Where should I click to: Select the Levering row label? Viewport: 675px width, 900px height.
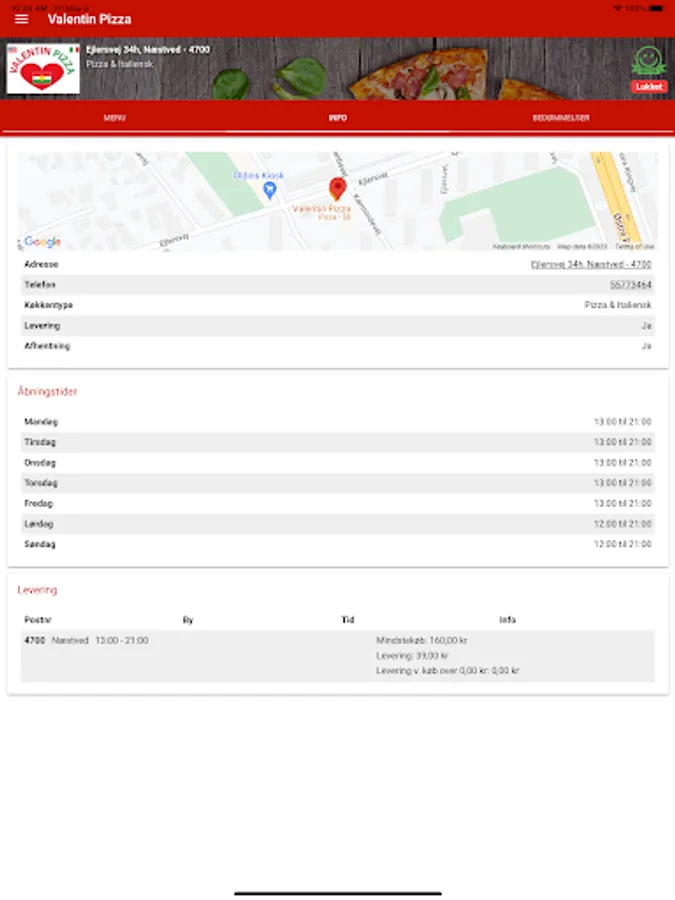42,325
